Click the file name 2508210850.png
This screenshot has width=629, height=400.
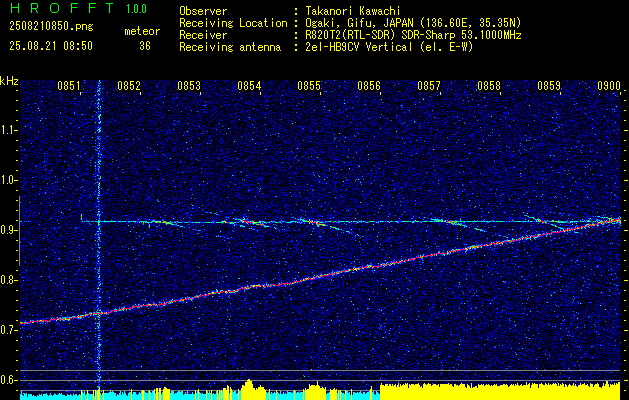pos(51,27)
